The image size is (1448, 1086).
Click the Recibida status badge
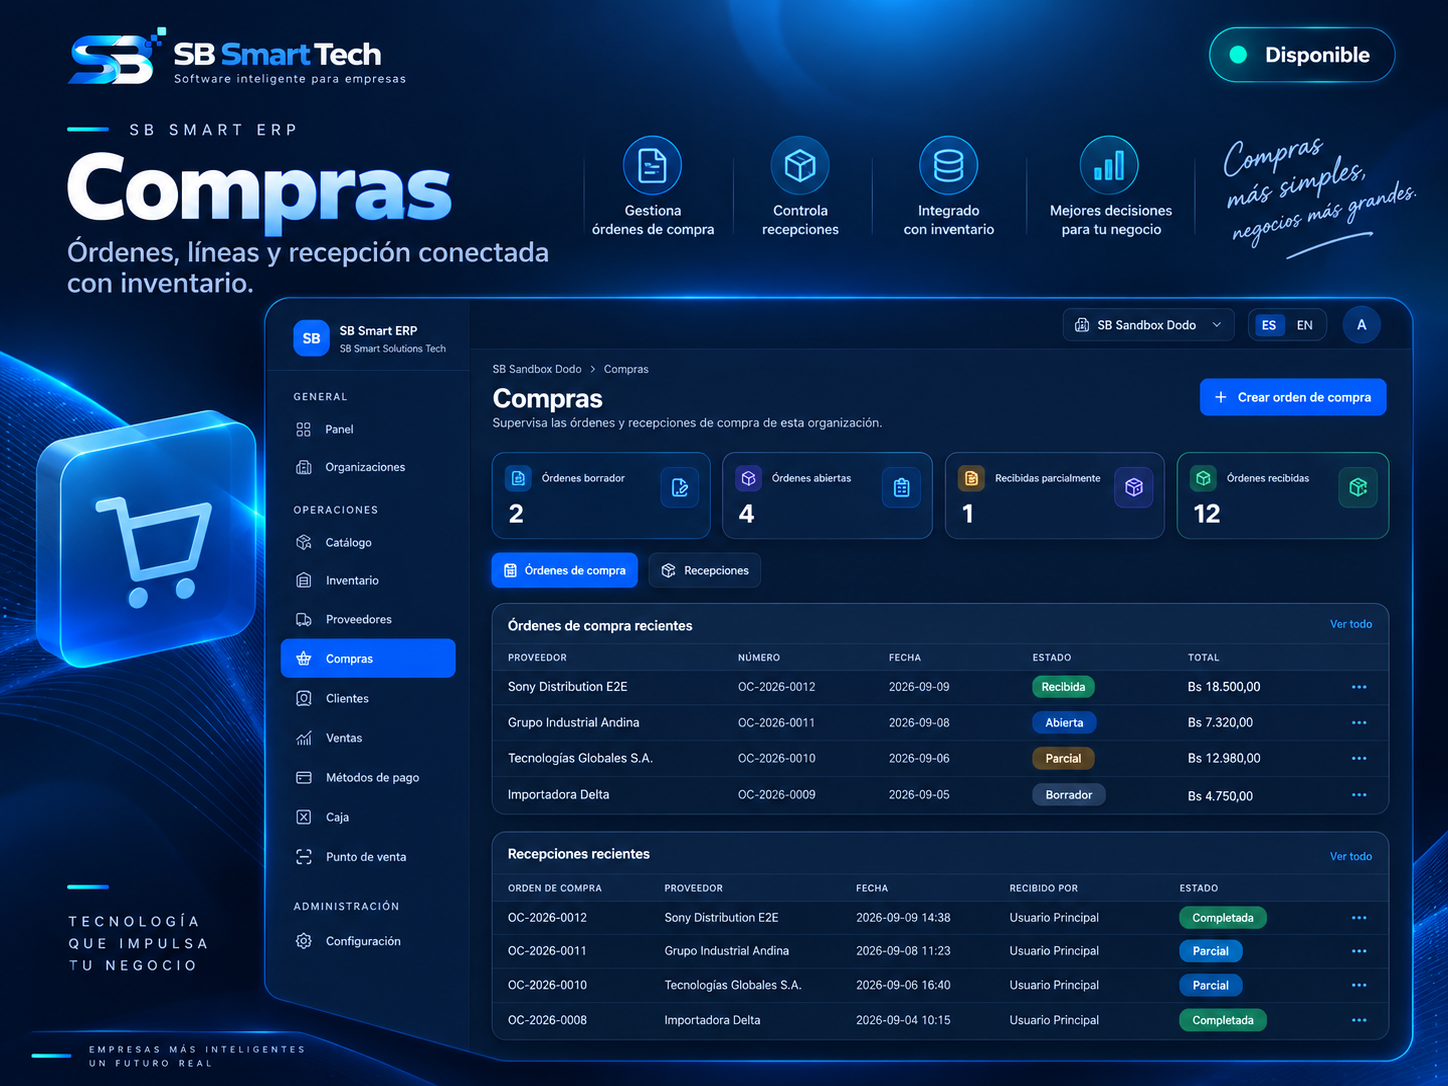(1063, 687)
